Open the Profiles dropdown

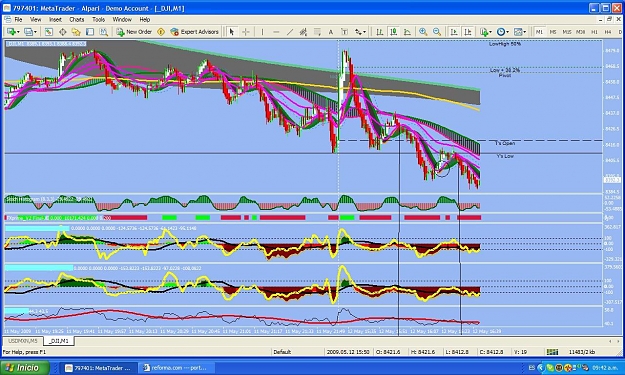click(x=31, y=32)
